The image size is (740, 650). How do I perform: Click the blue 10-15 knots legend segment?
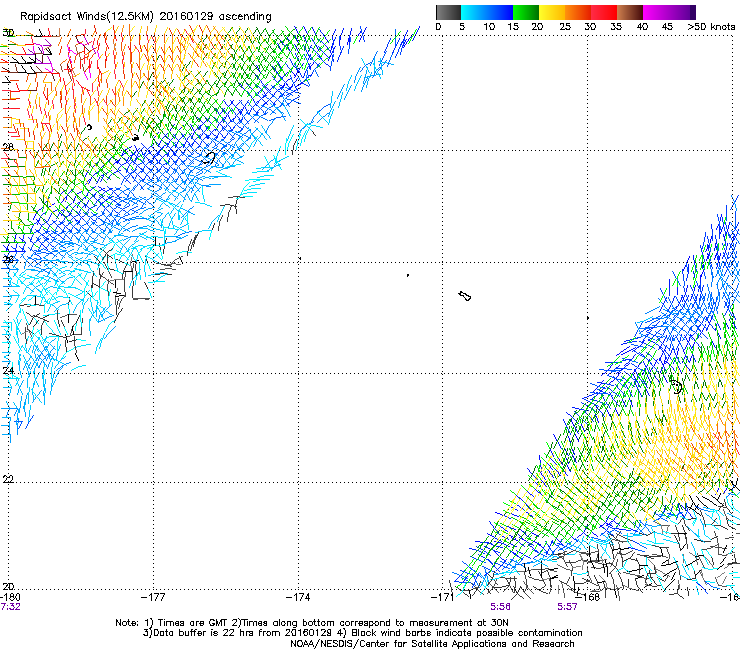click(500, 12)
